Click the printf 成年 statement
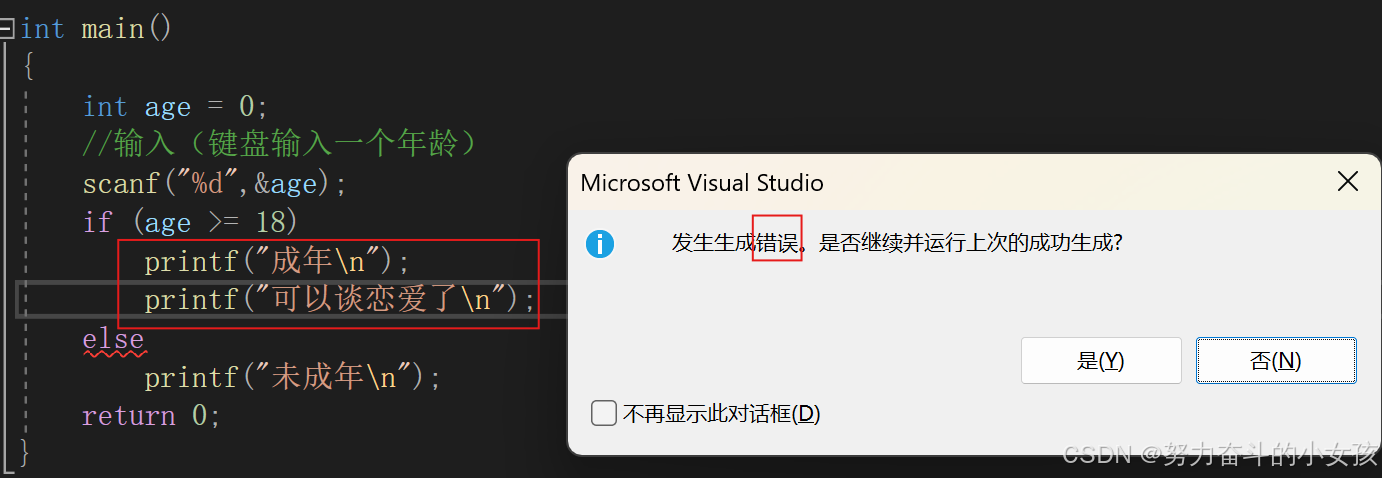 (x=277, y=262)
